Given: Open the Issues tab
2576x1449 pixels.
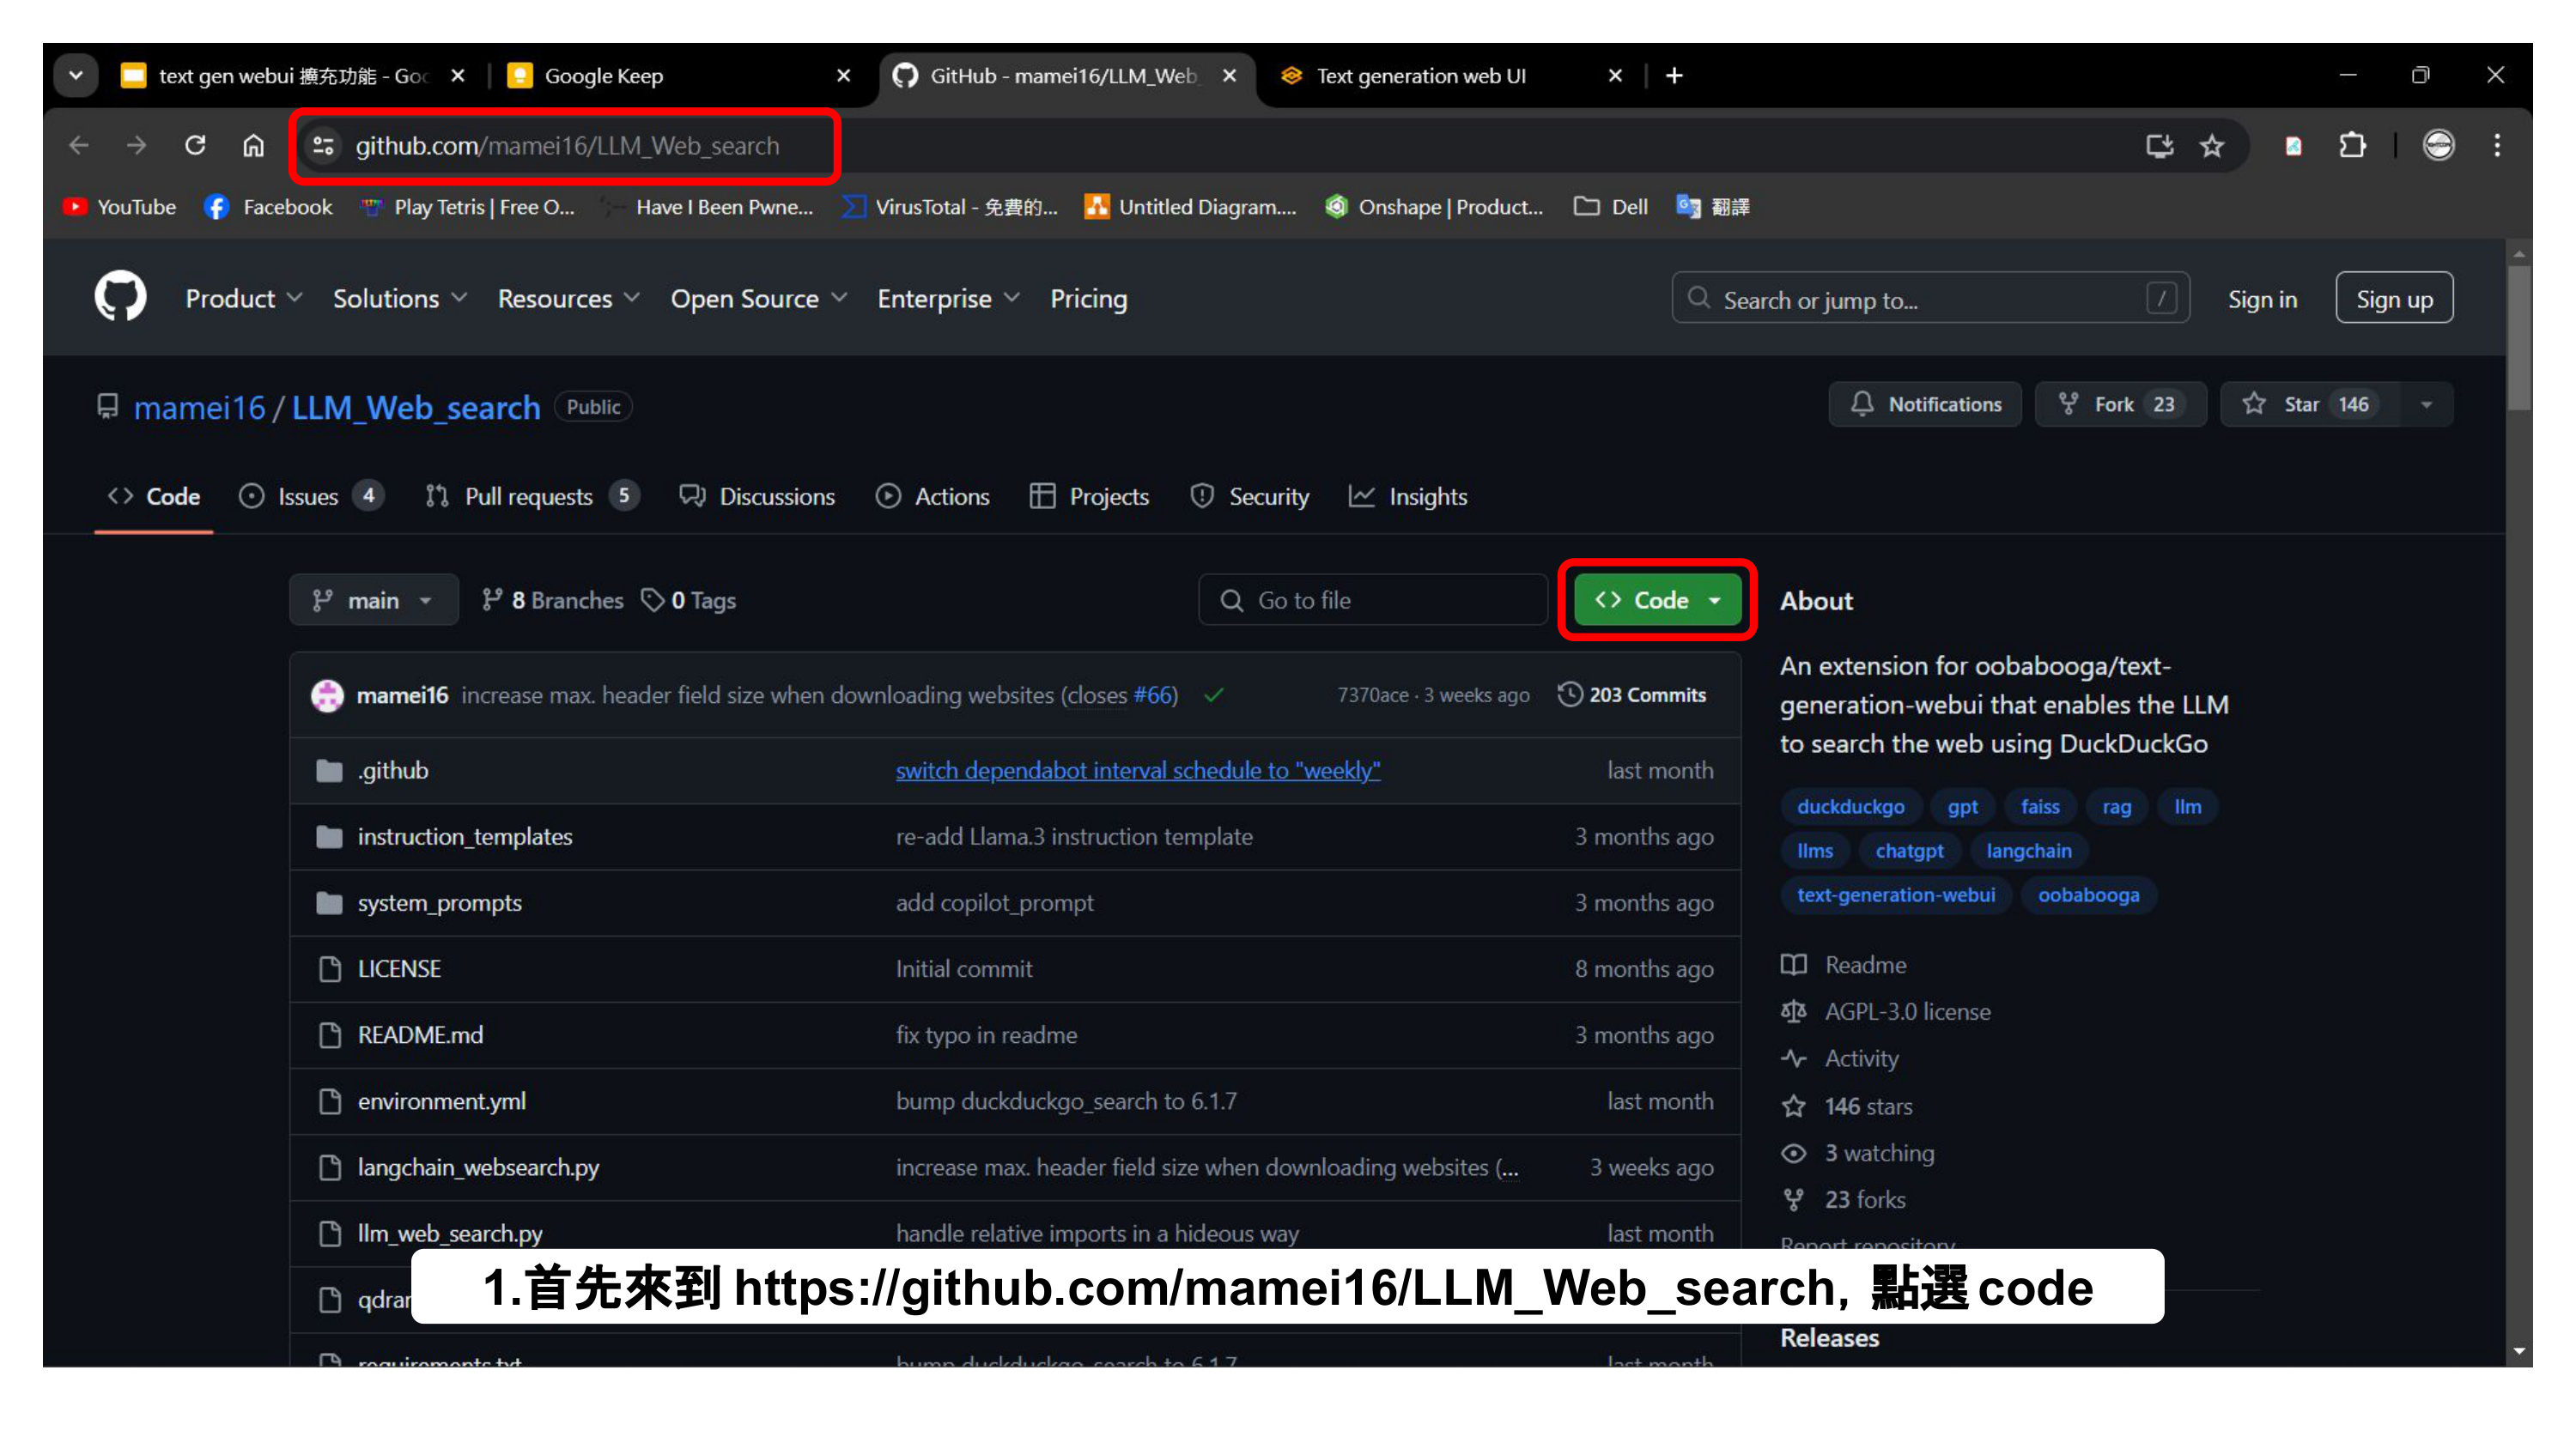Looking at the screenshot, I should tap(310, 496).
